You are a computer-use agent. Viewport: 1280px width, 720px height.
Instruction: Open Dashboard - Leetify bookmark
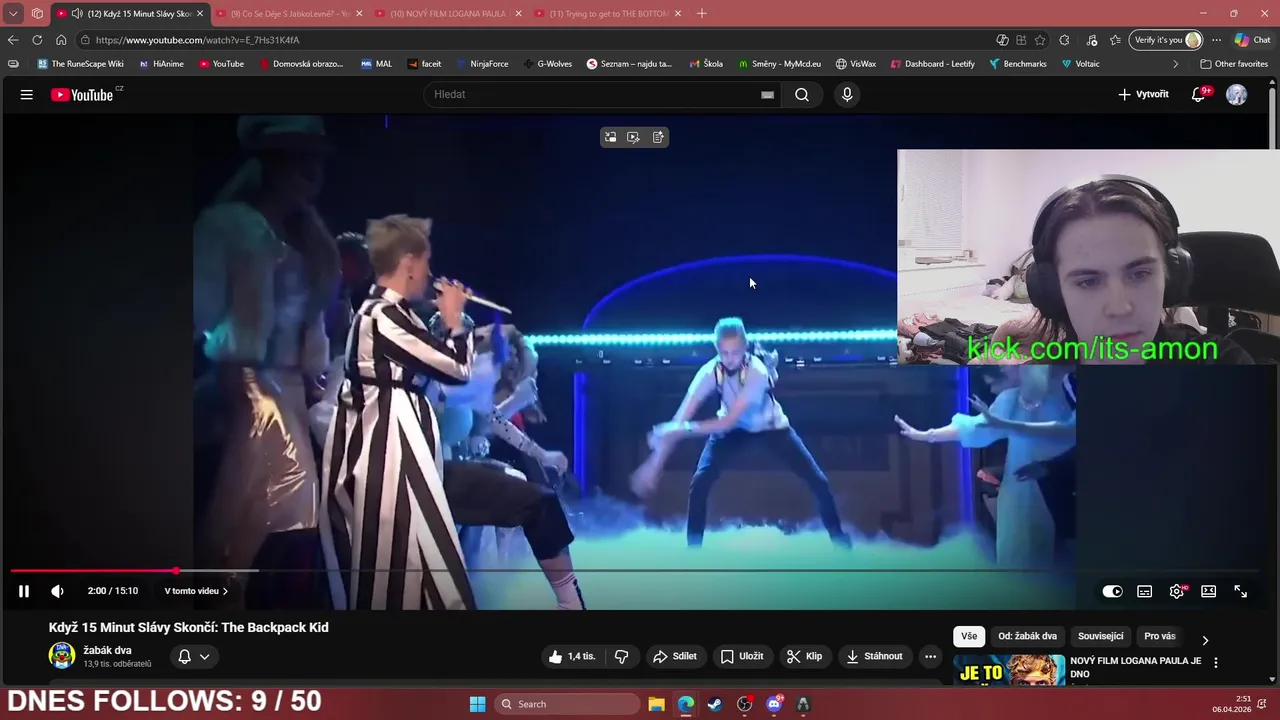[x=932, y=64]
